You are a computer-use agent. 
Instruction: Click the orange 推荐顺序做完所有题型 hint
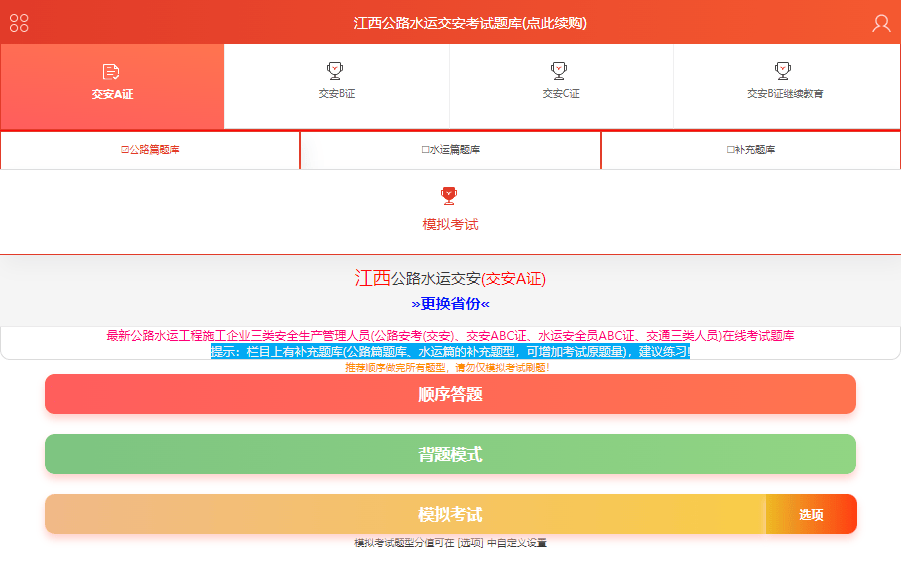click(448, 368)
